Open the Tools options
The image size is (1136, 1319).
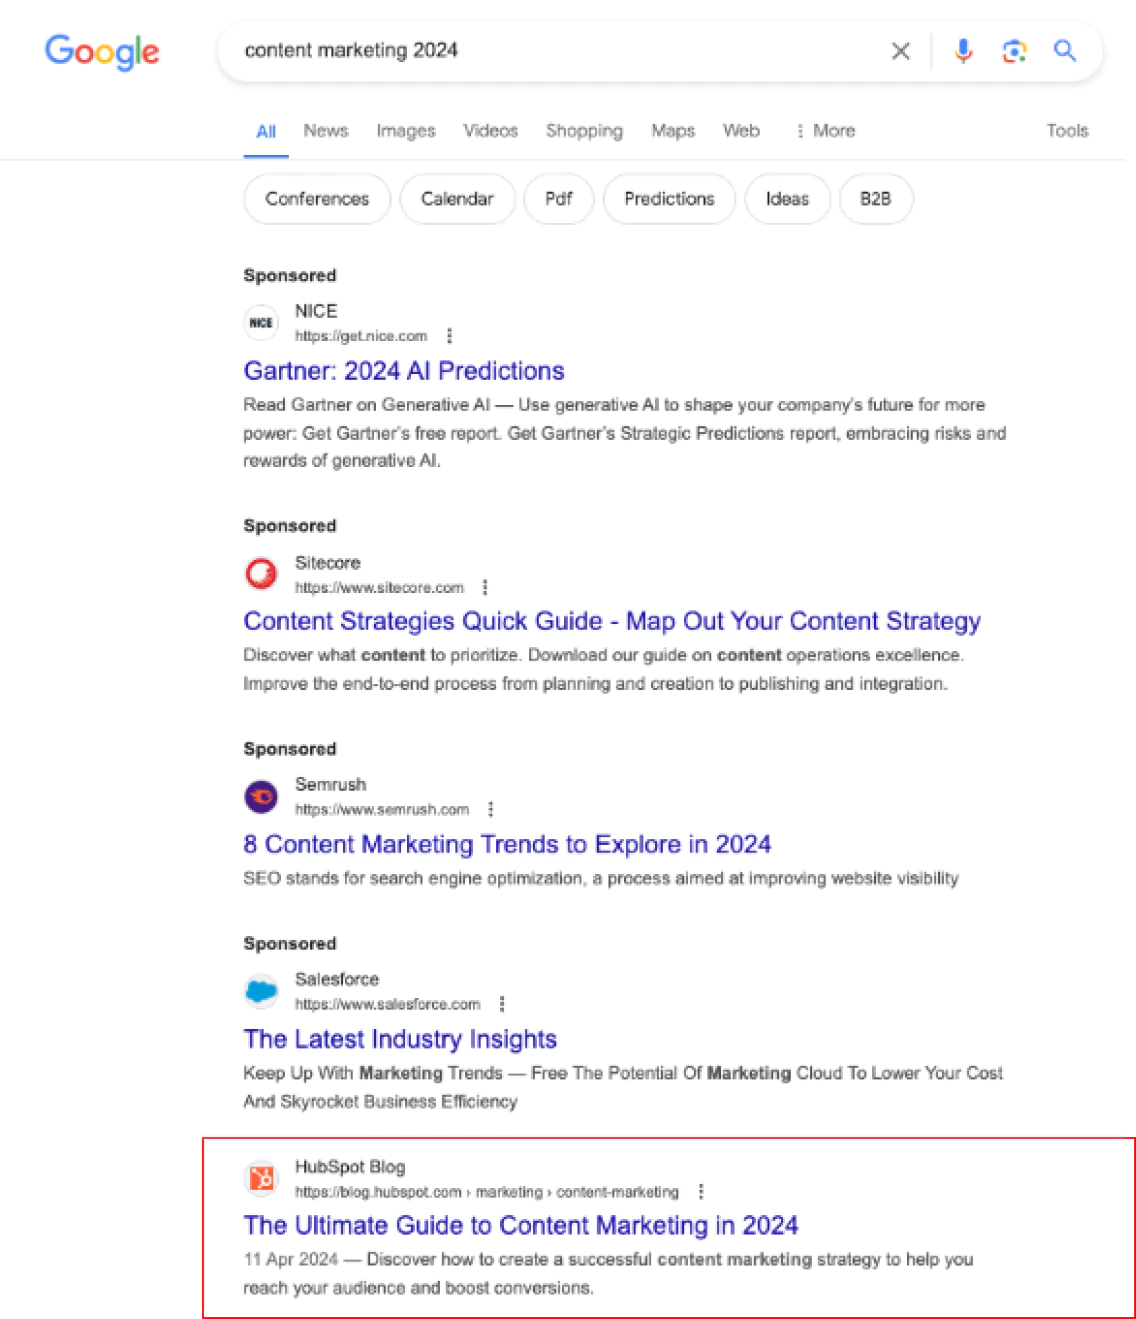click(x=1067, y=131)
